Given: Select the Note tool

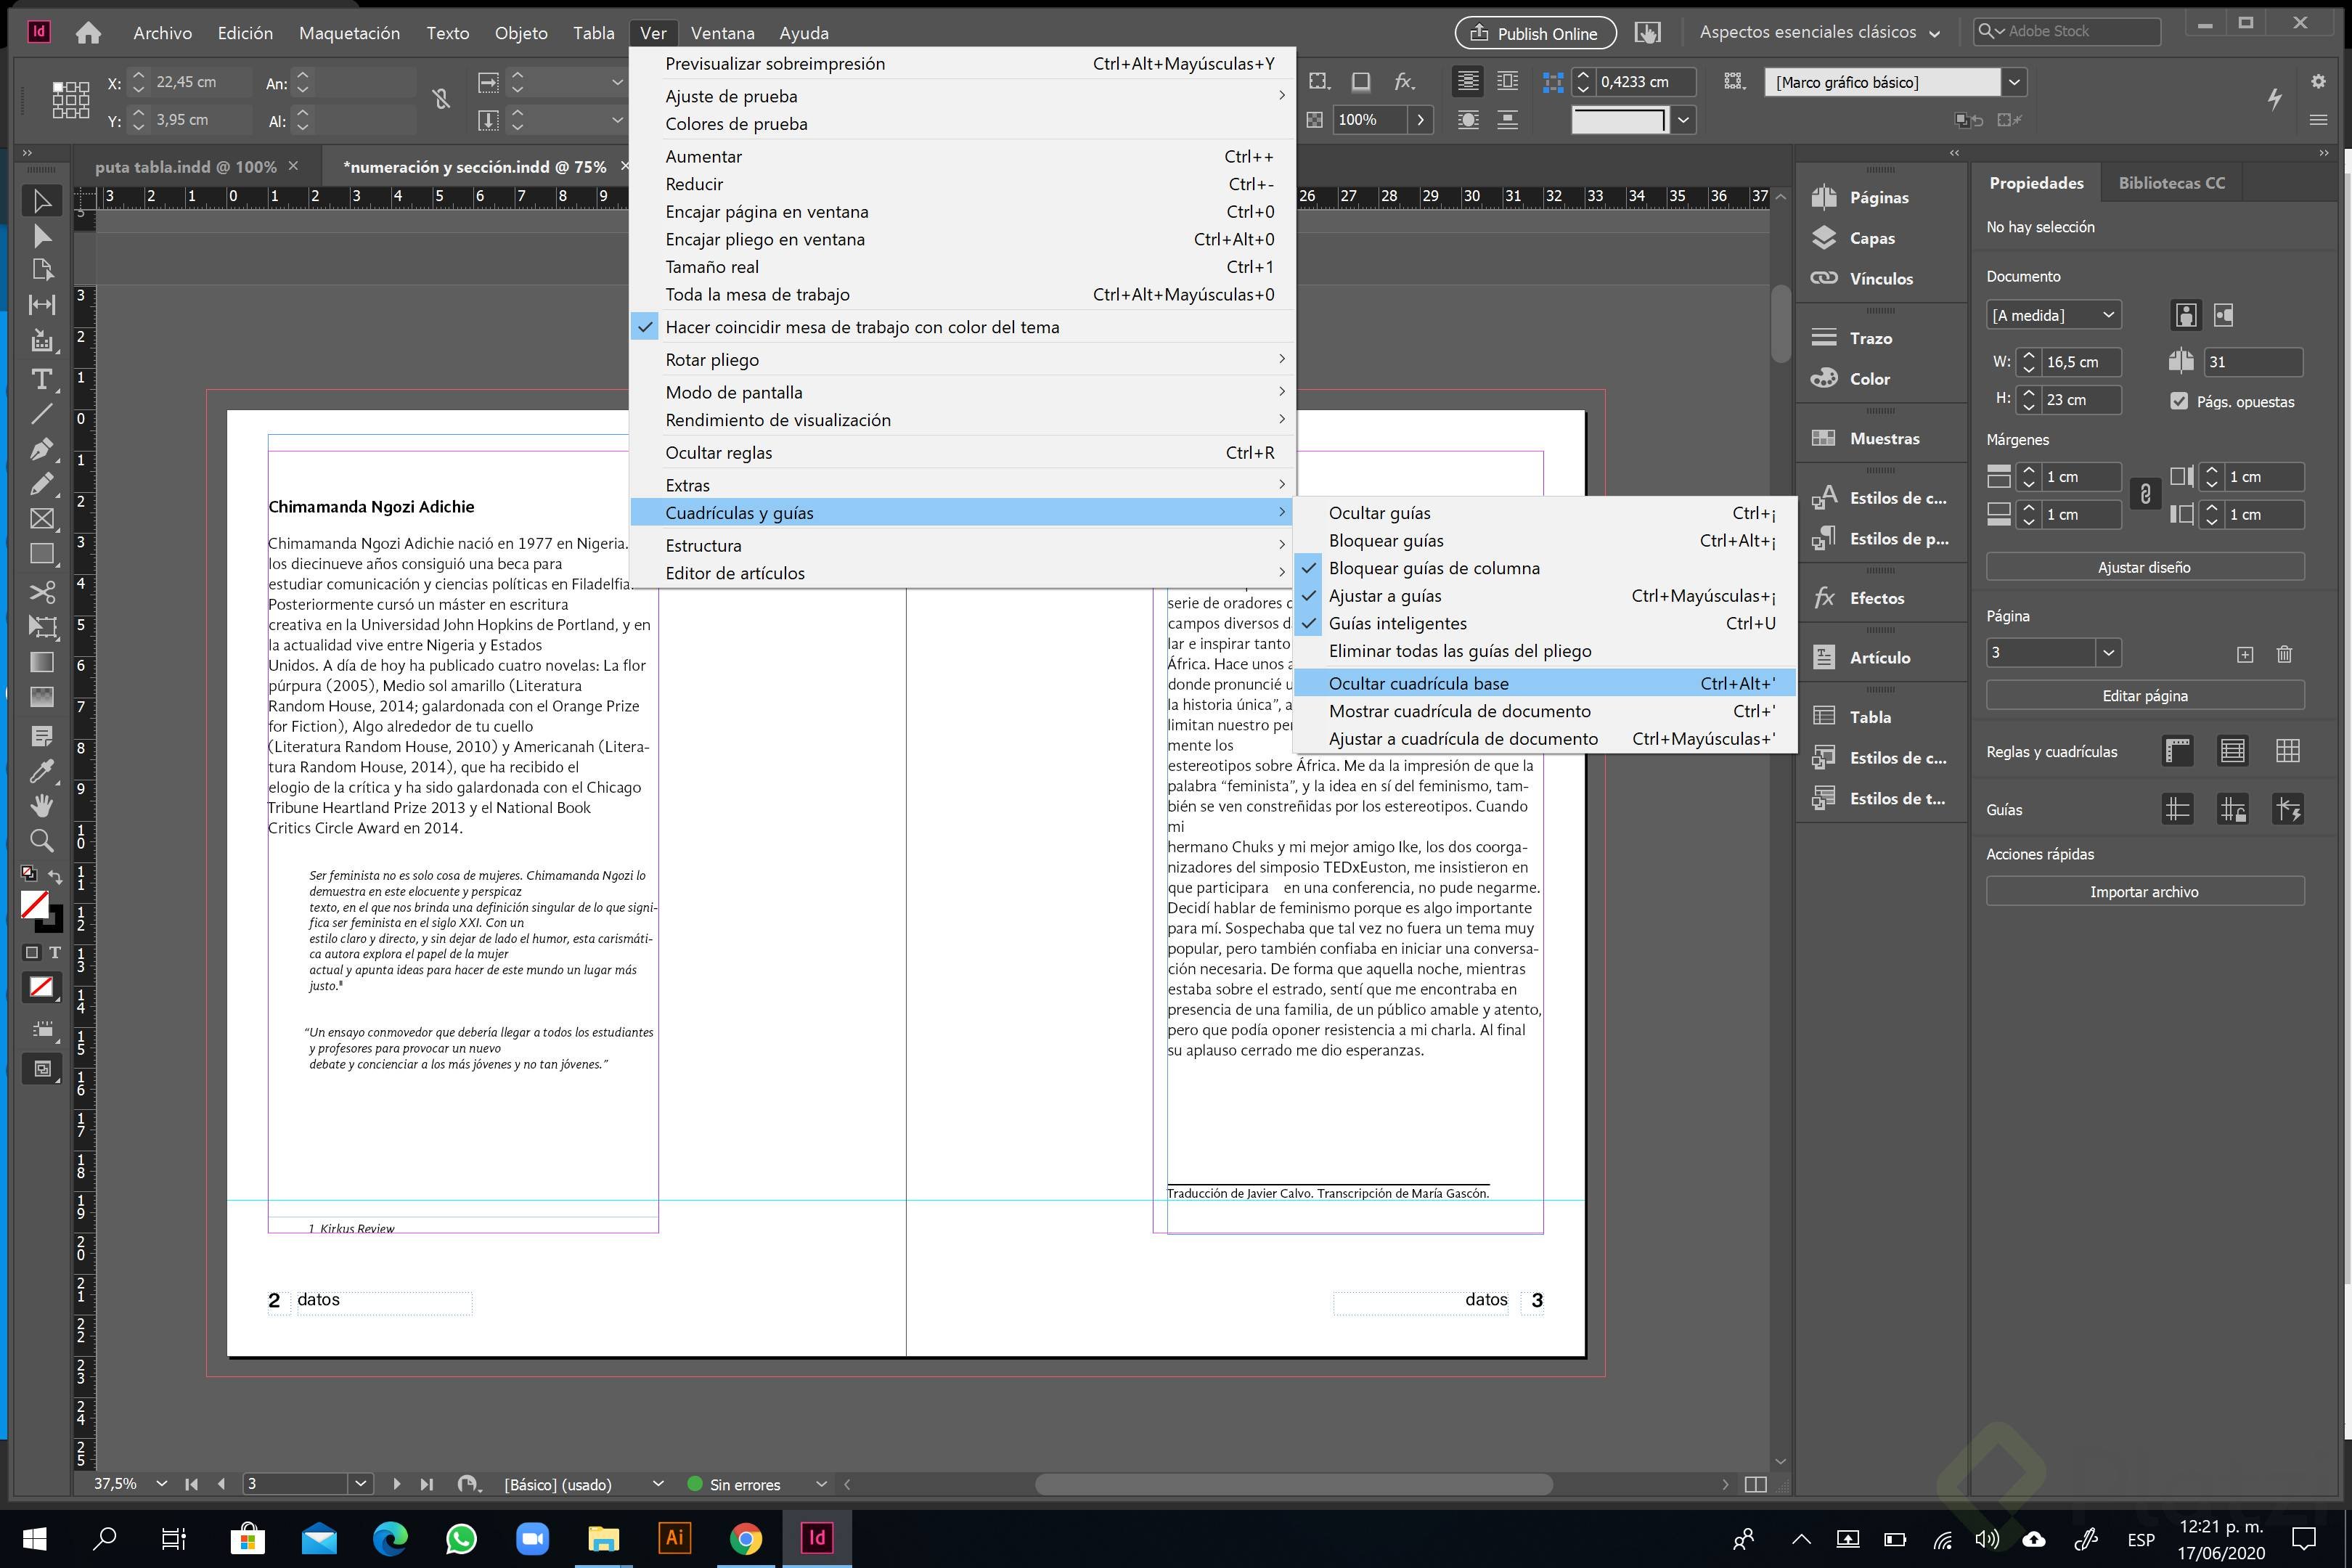Looking at the screenshot, I should (x=41, y=736).
